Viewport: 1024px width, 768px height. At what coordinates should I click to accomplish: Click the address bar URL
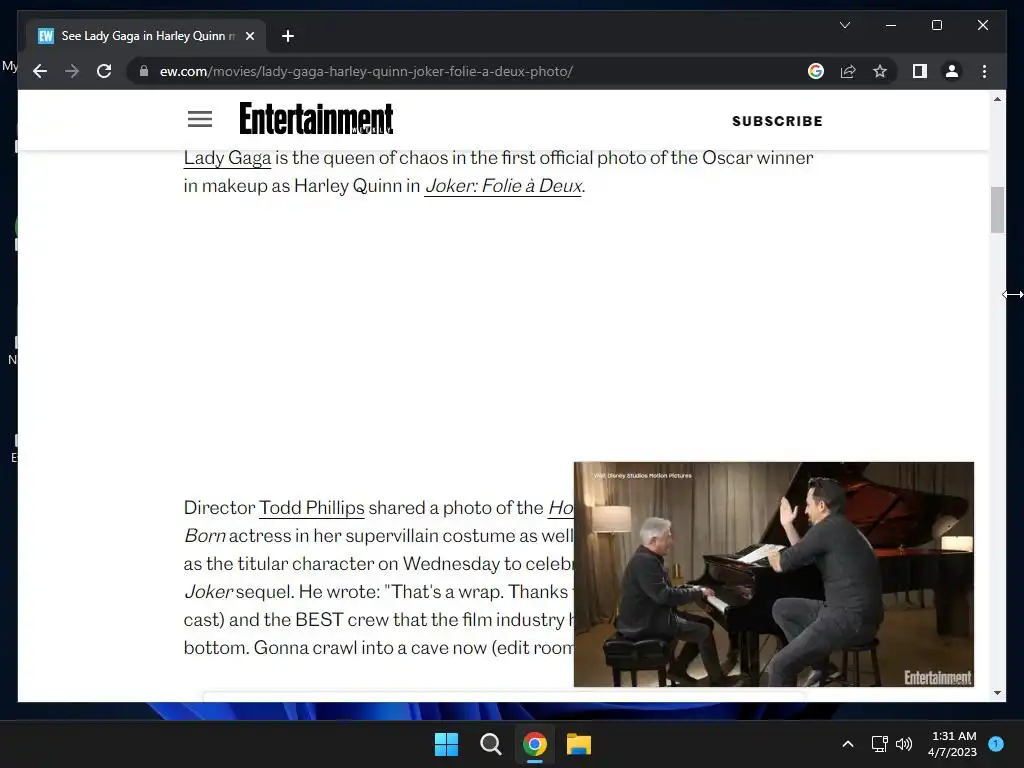[x=366, y=71]
